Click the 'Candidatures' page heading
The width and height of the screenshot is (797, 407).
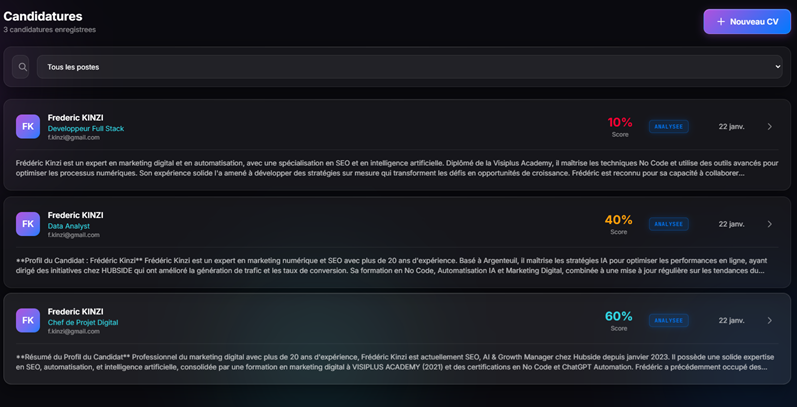pos(43,16)
